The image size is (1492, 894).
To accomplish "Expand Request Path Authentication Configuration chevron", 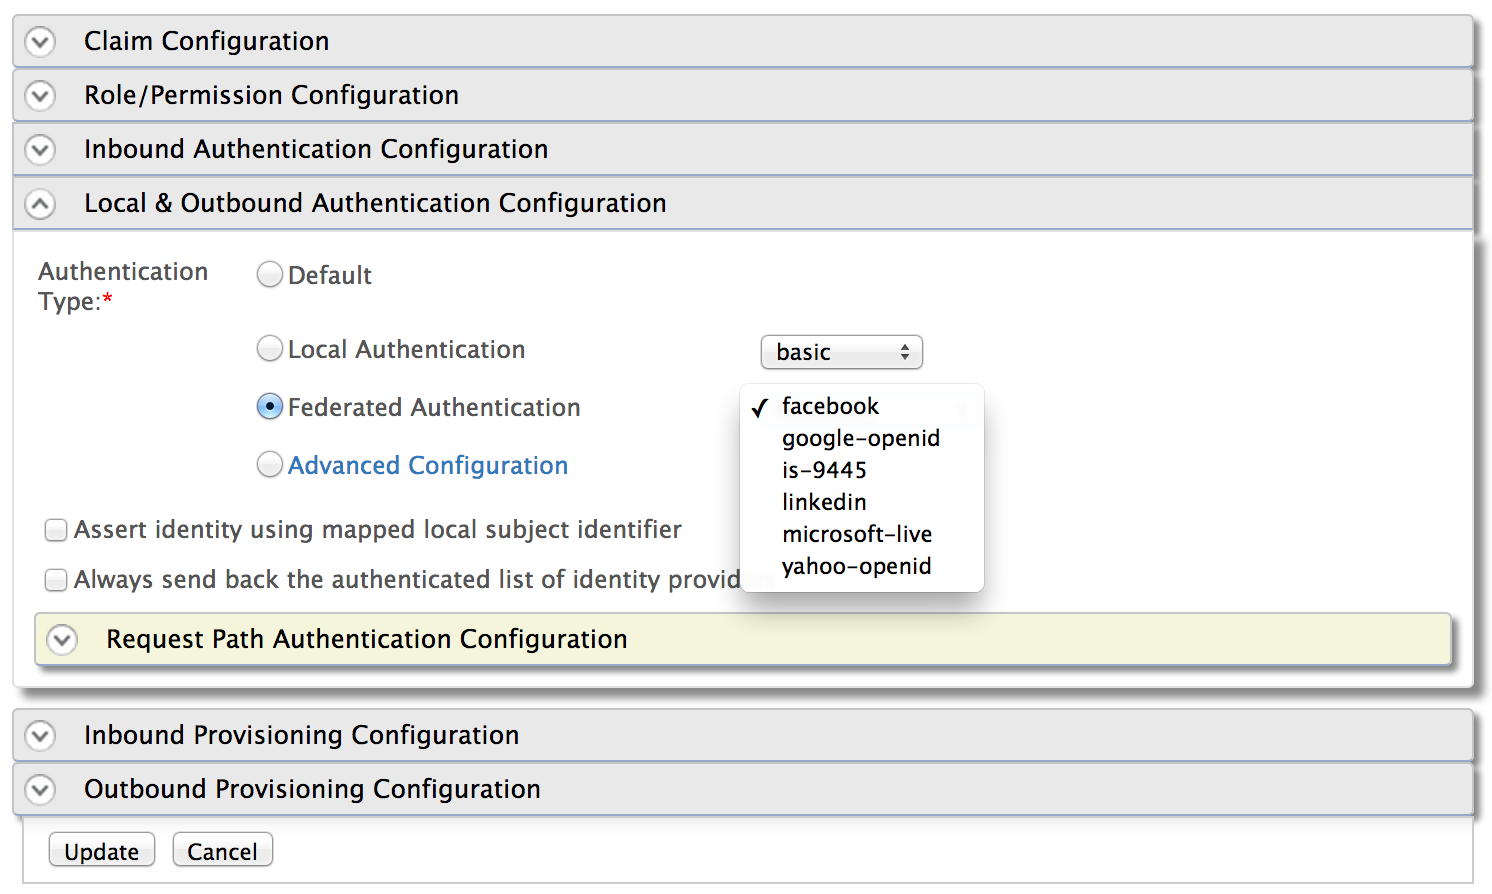I will click(x=62, y=640).
